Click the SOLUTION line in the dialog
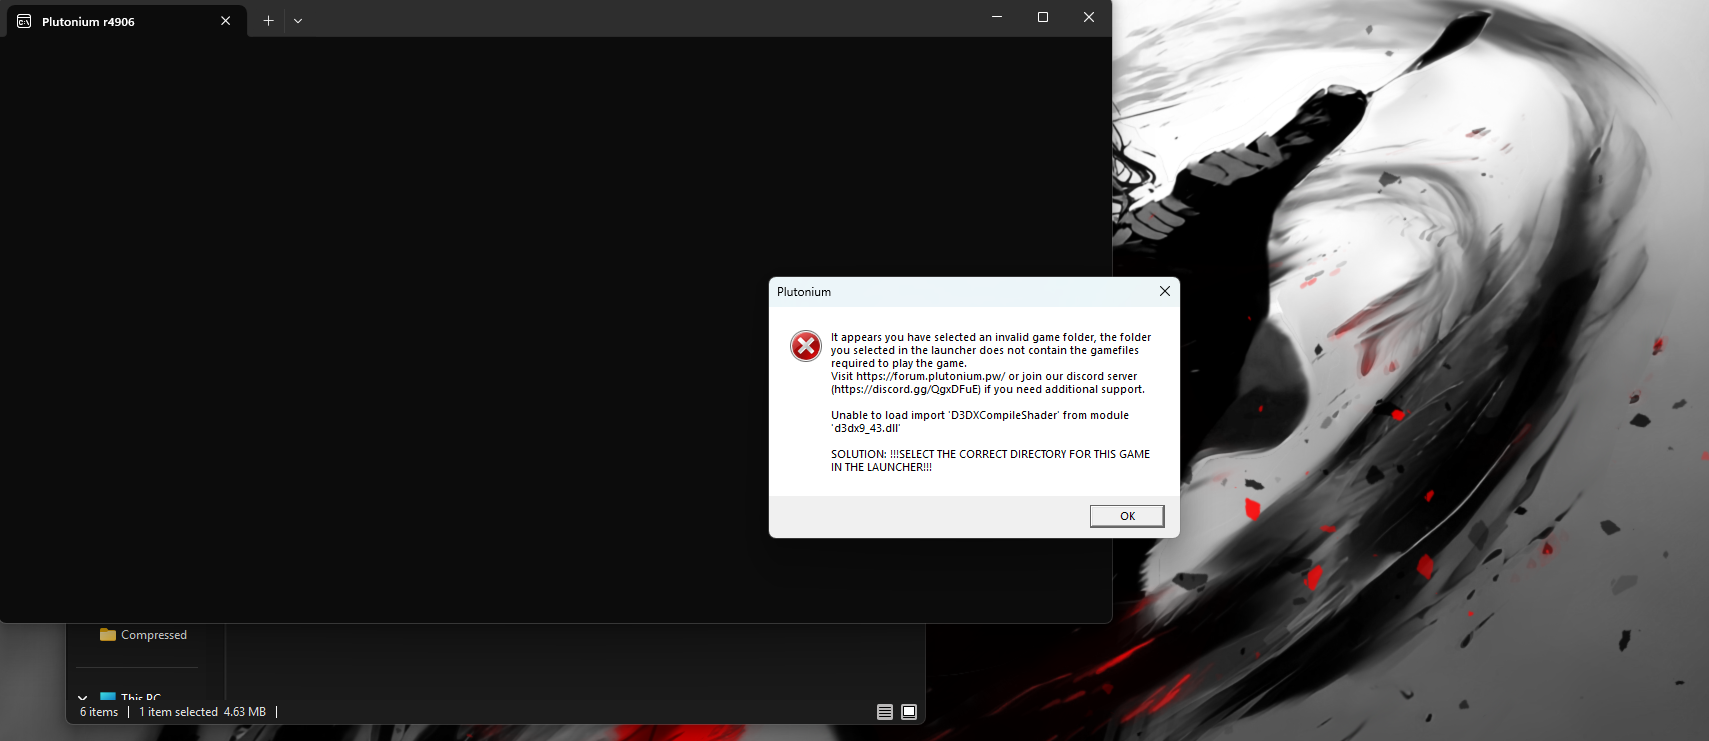The width and height of the screenshot is (1709, 741). click(x=990, y=461)
